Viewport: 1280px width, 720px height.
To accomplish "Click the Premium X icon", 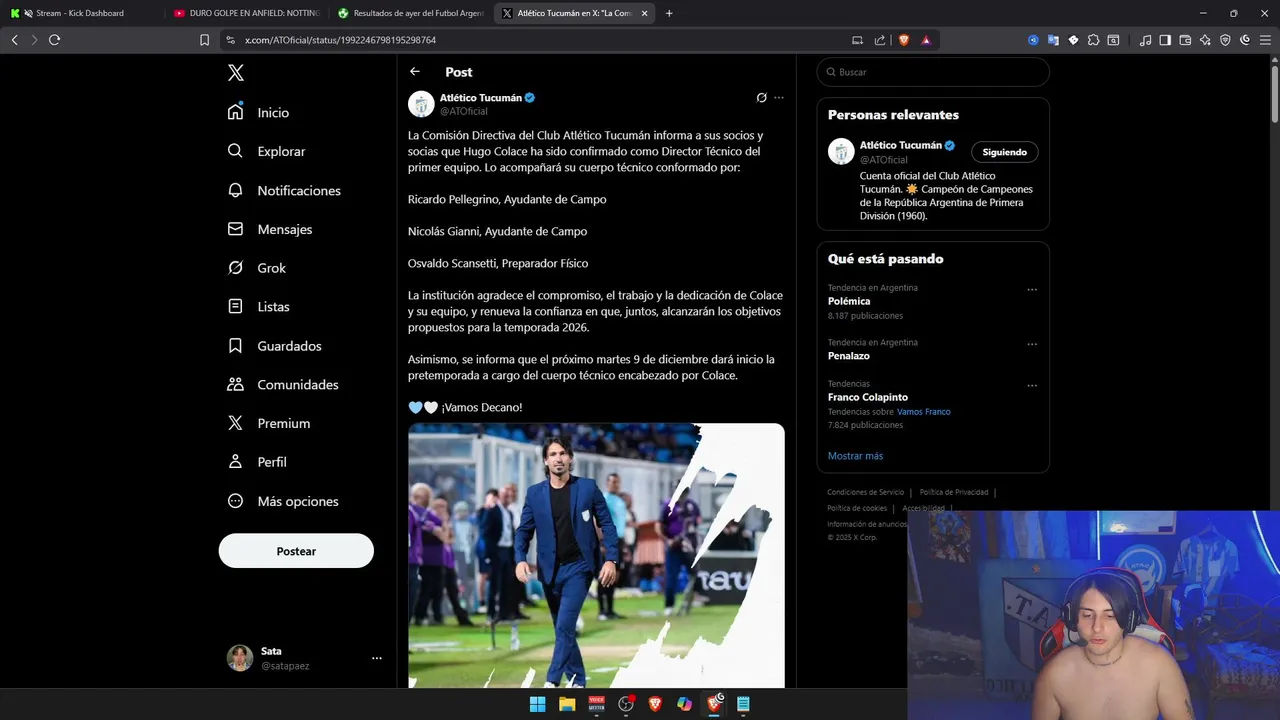I will (235, 423).
